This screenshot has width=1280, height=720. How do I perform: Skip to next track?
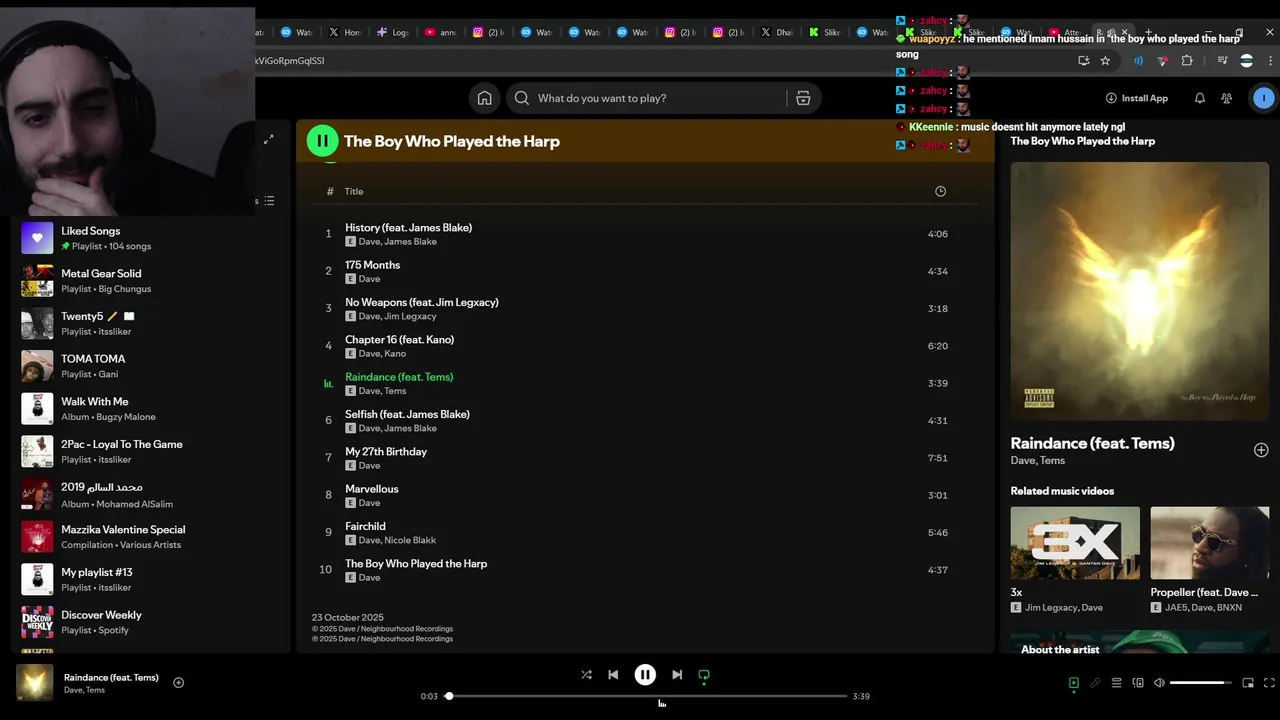(x=677, y=675)
